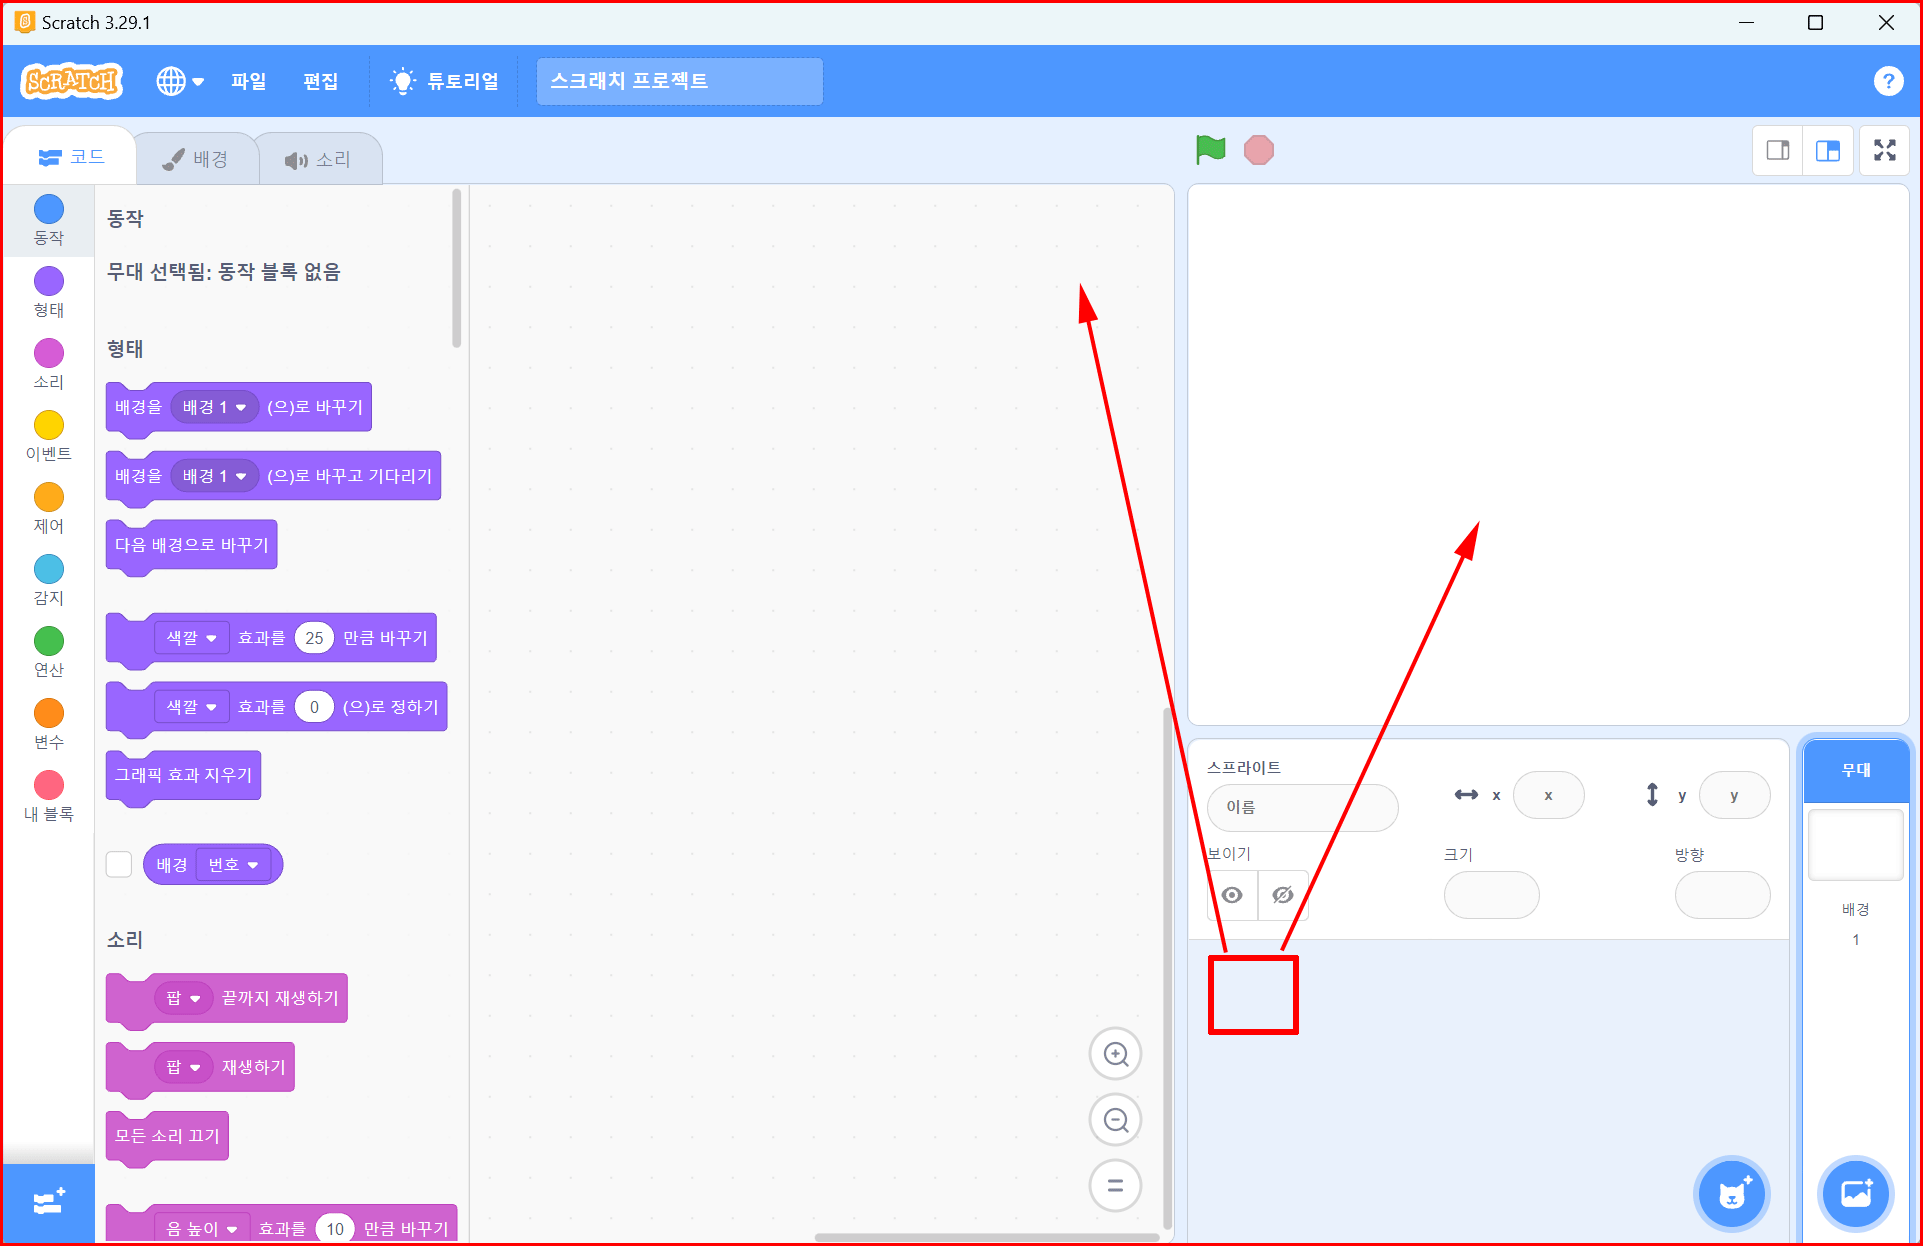
Task: Enter full screen stage mode
Action: [1885, 151]
